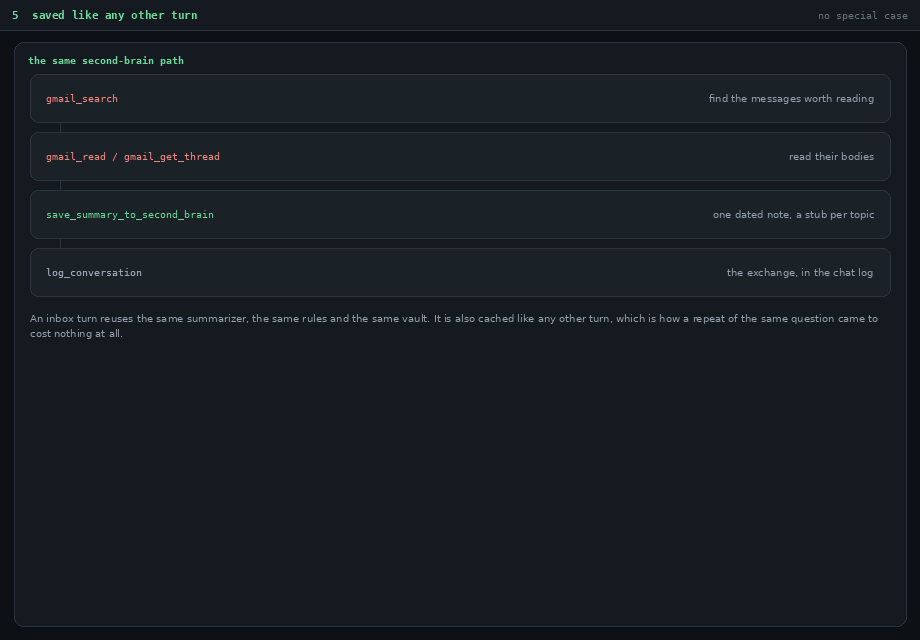The image size is (920, 640).
Task: Click the heading "saved like any other turn"
Action: (x=114, y=15)
